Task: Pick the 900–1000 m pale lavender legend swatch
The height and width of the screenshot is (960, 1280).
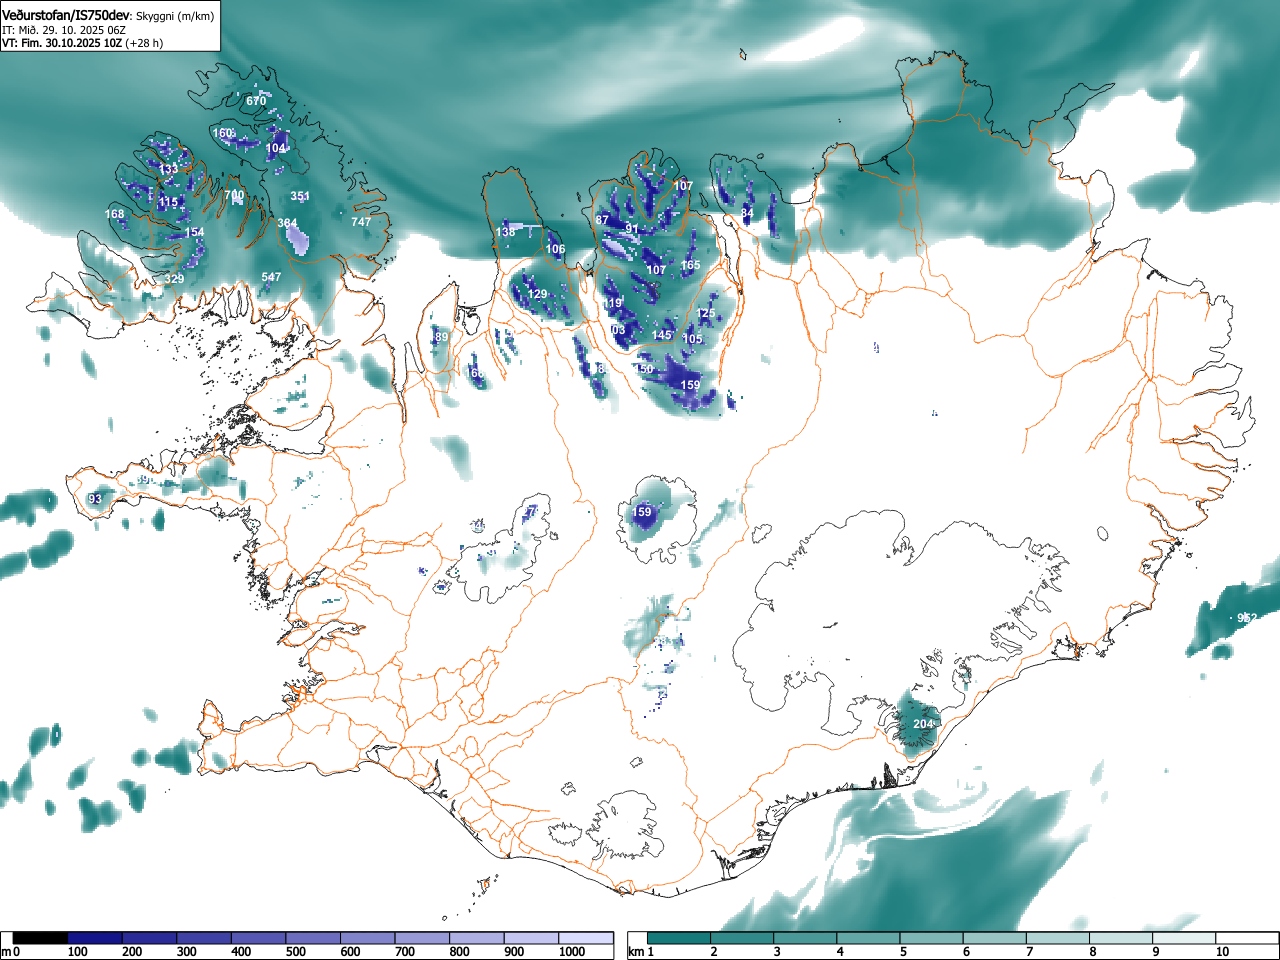Action: pyautogui.click(x=532, y=938)
